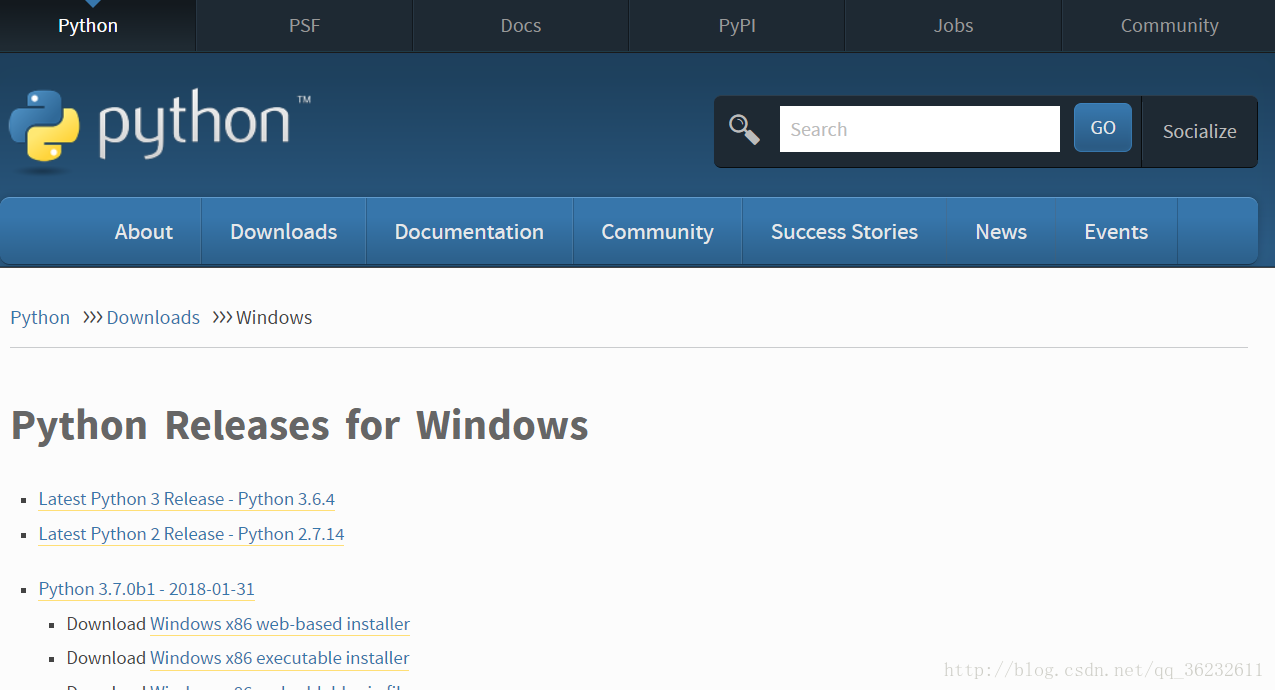1275x690 pixels.
Task: Open Python 3.7.0b1 release link
Action: [147, 589]
